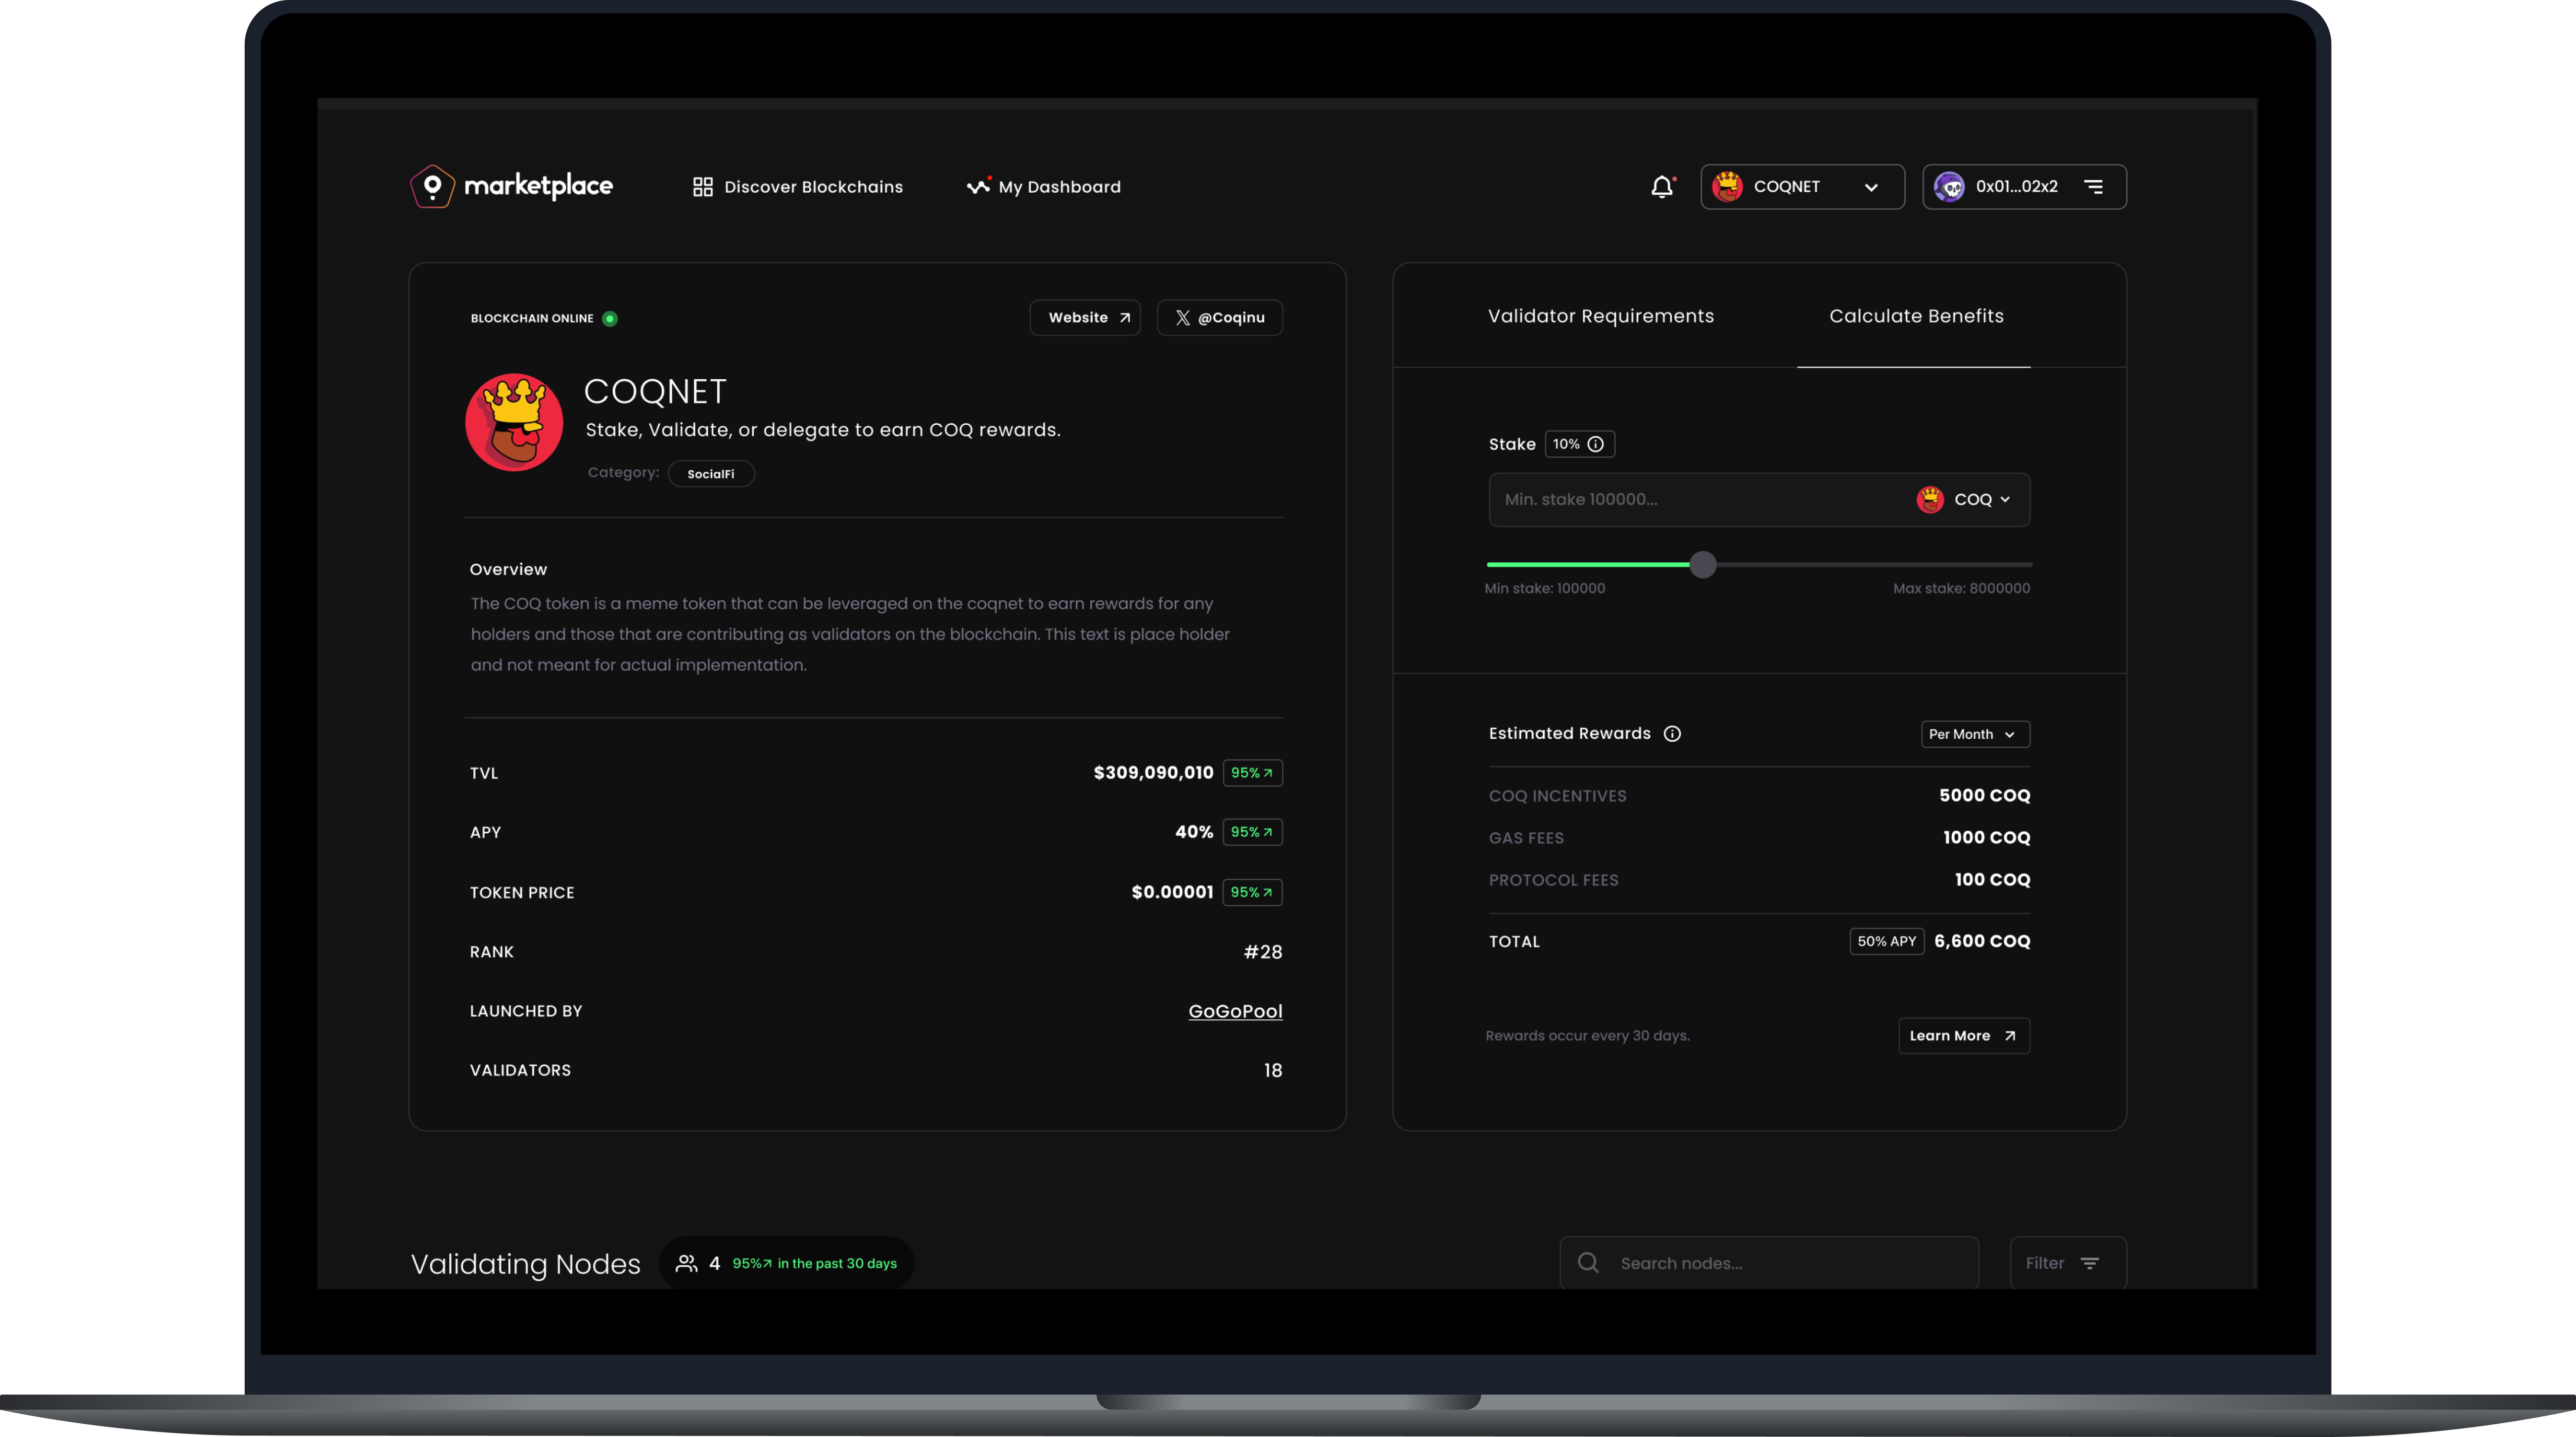
Task: Select the Calculate Benefits tab
Action: [1915, 316]
